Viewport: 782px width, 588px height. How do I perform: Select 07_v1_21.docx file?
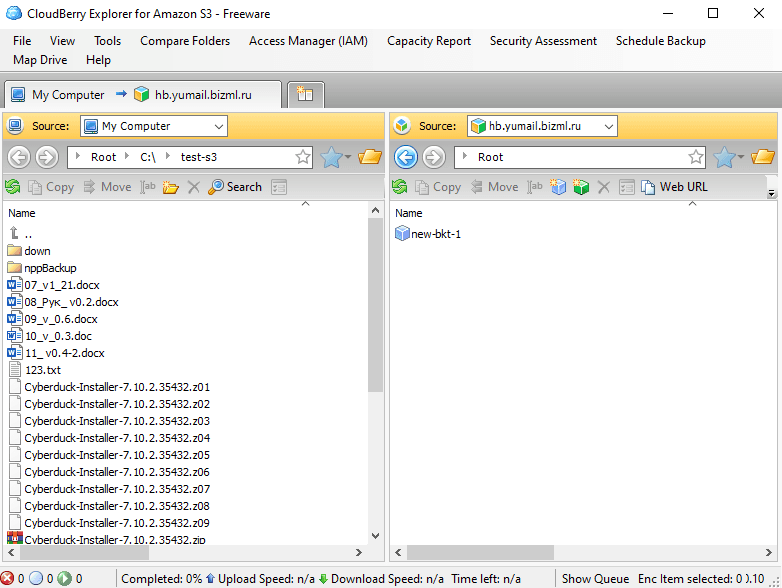pos(54,285)
